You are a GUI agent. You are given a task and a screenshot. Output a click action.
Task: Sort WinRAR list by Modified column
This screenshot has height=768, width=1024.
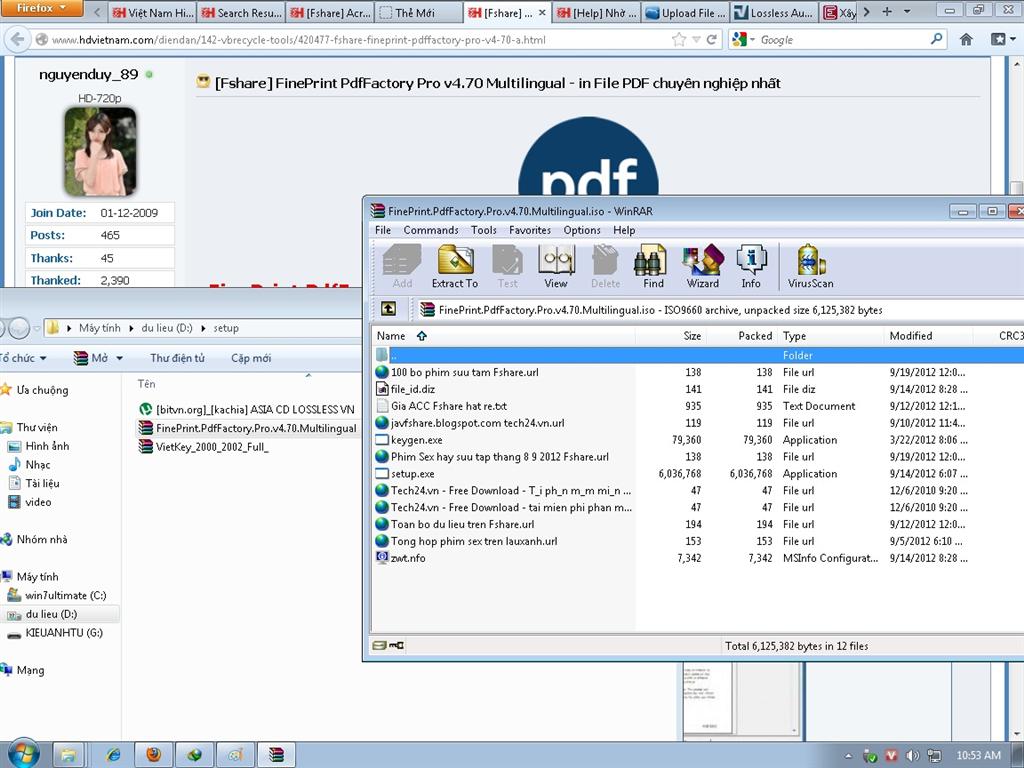[x=910, y=336]
